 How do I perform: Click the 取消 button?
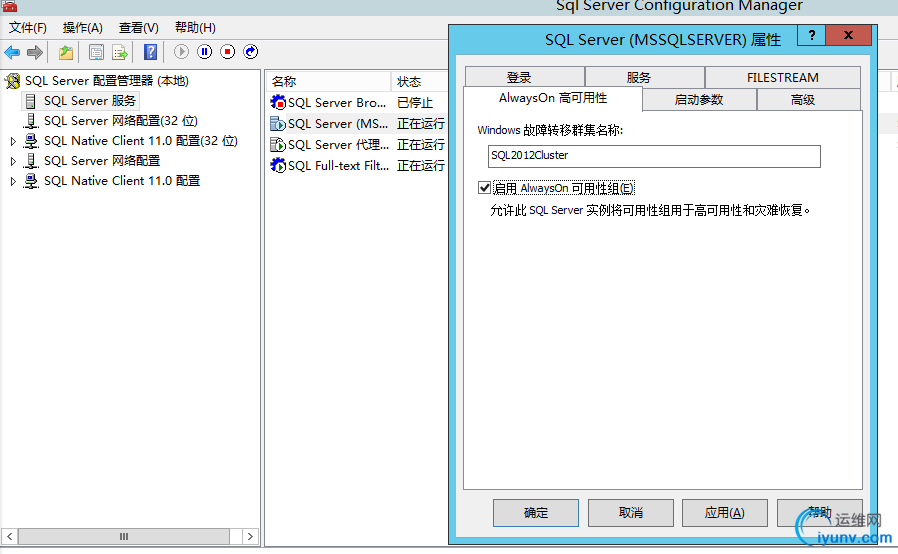coord(631,513)
